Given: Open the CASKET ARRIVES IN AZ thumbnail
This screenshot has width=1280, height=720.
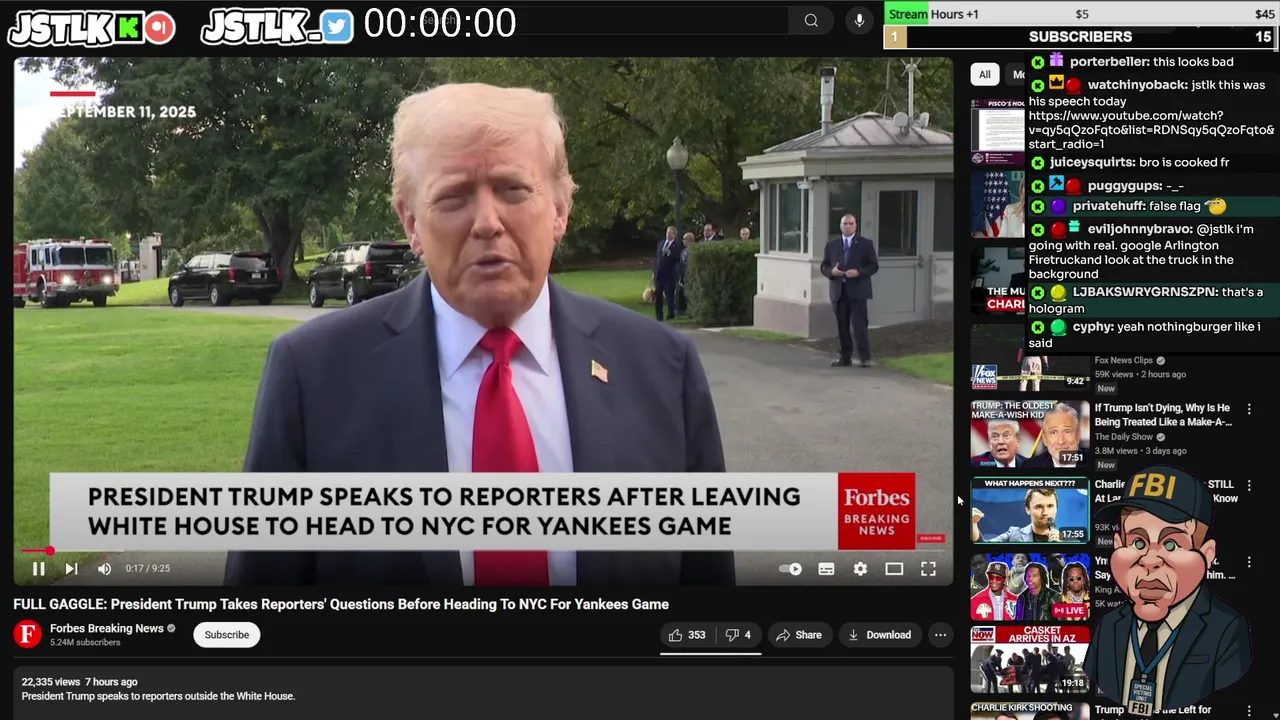Looking at the screenshot, I should (1030, 660).
